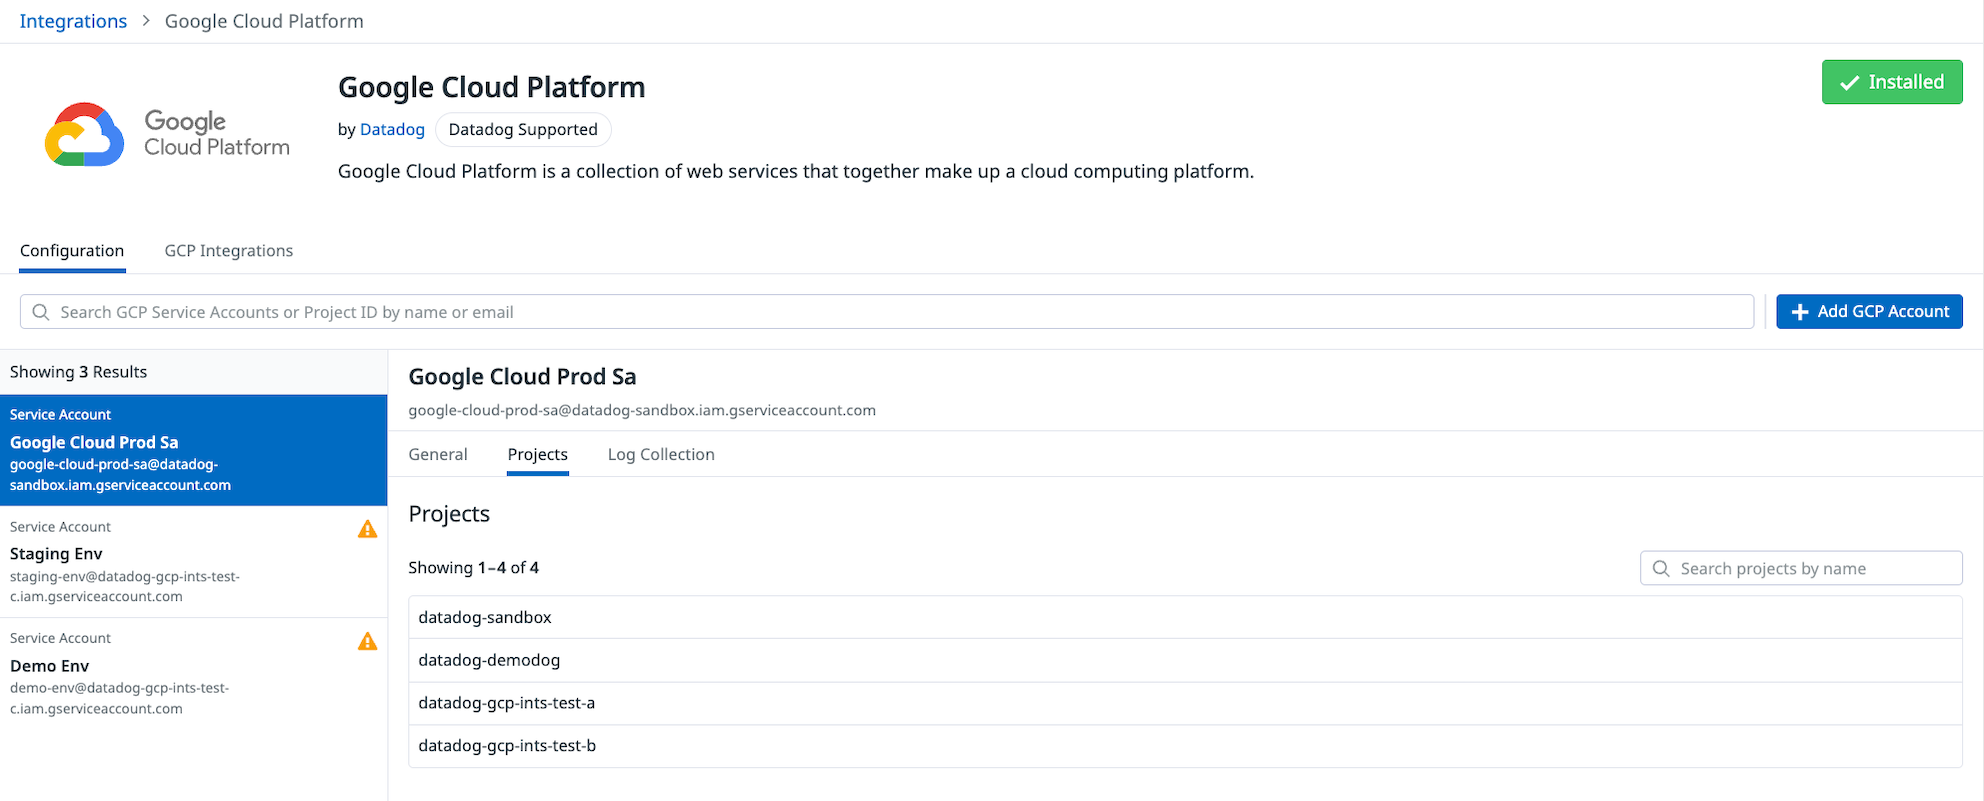
Task: Click the magnifier icon in the projects search box
Action: (1661, 568)
